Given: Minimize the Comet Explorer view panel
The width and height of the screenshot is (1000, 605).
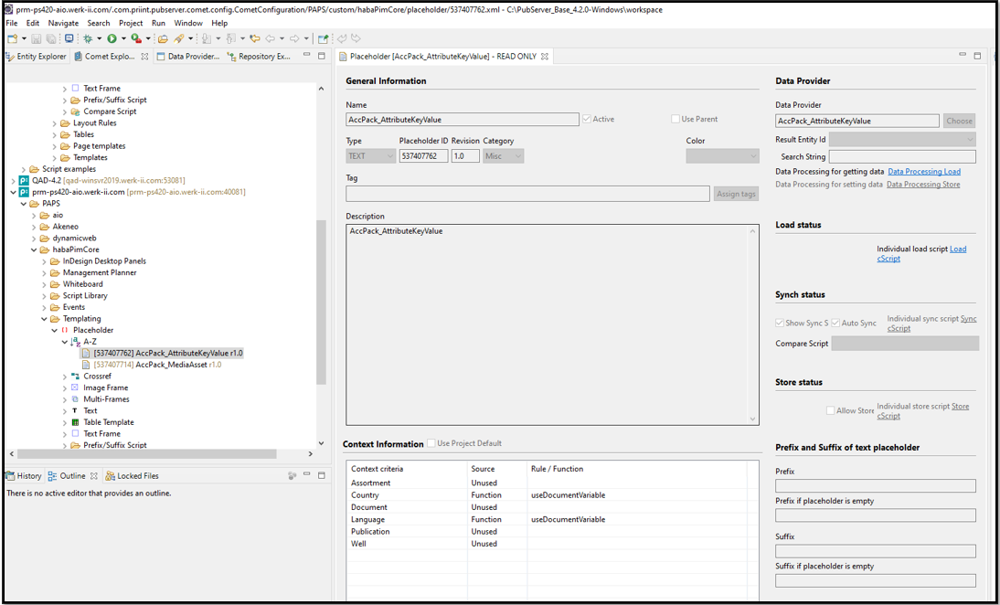Looking at the screenshot, I should tap(307, 56).
